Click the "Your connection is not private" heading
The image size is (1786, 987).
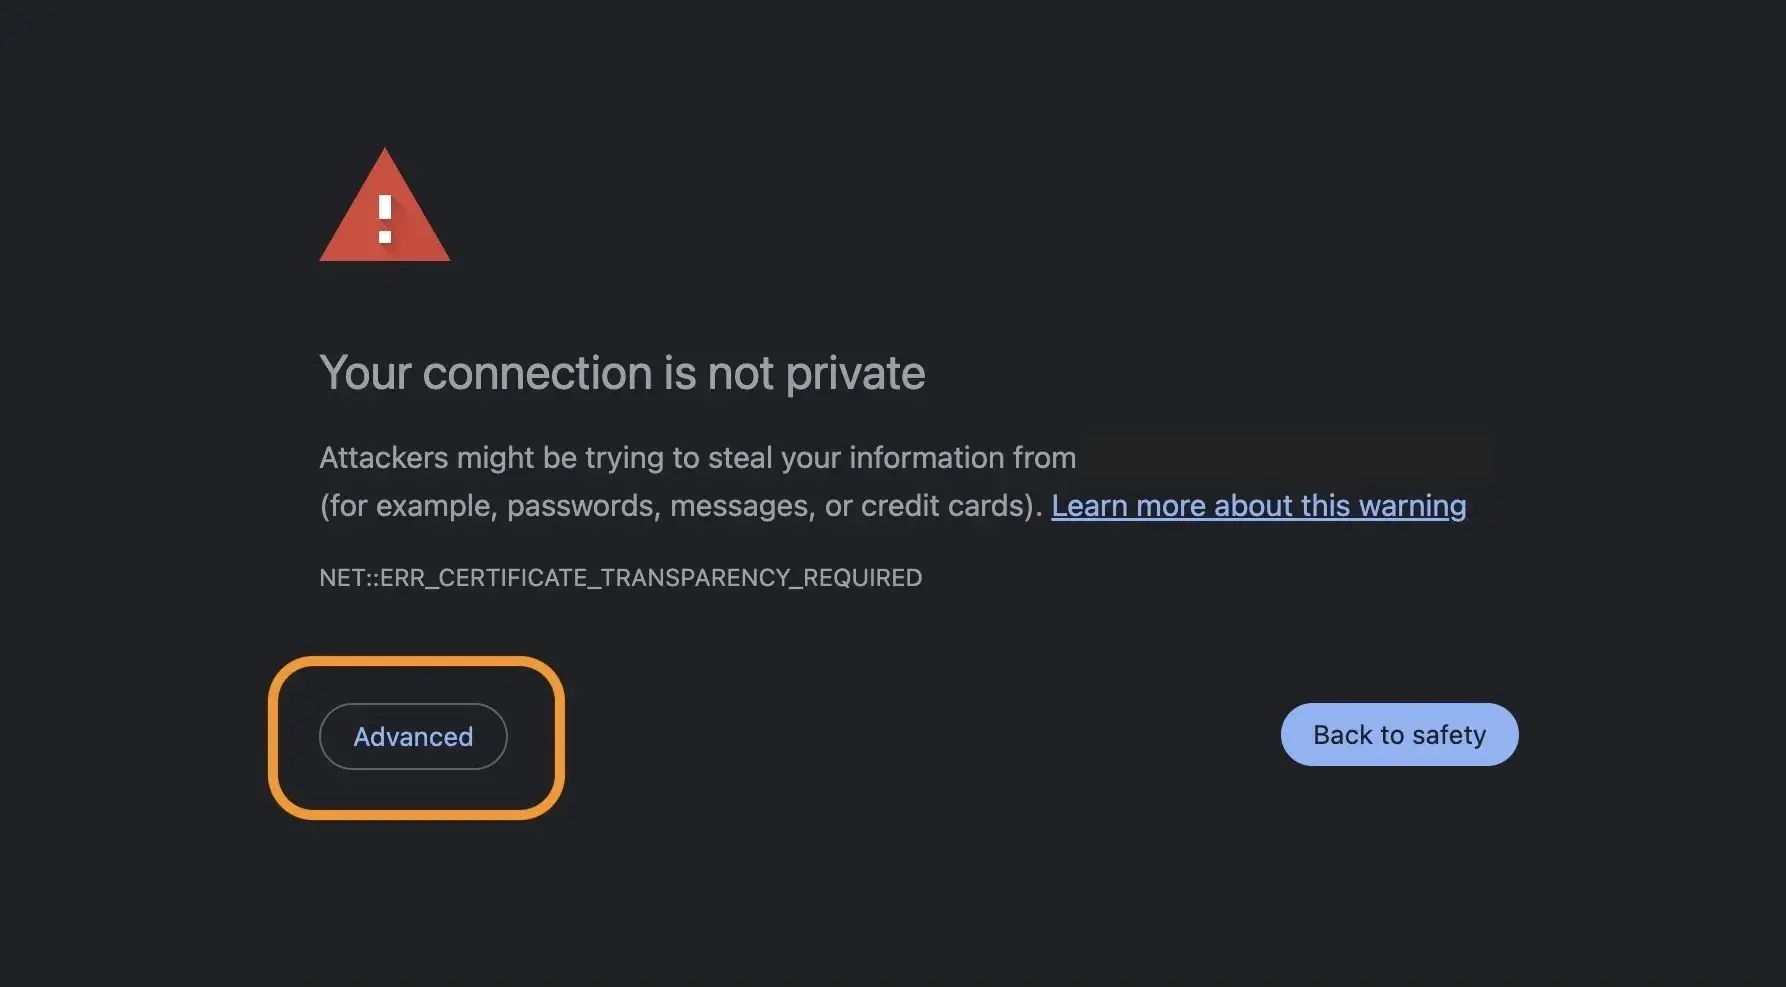(x=622, y=373)
